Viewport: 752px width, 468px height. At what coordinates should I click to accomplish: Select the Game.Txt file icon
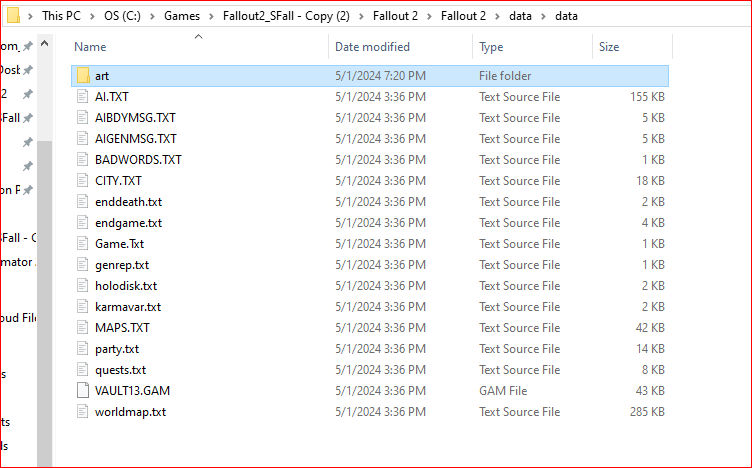(x=83, y=244)
